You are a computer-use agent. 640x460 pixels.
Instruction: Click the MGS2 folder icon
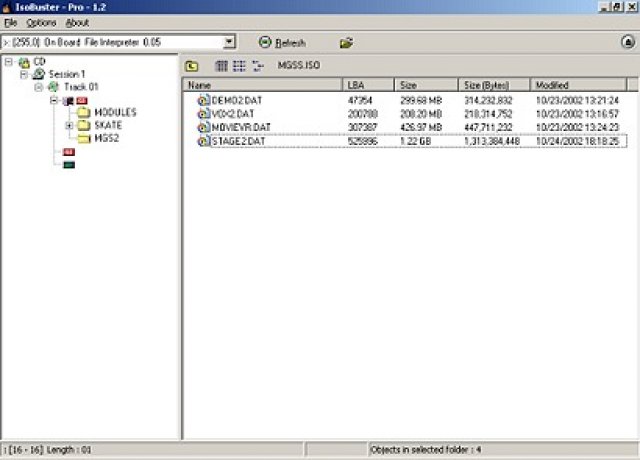tap(84, 138)
